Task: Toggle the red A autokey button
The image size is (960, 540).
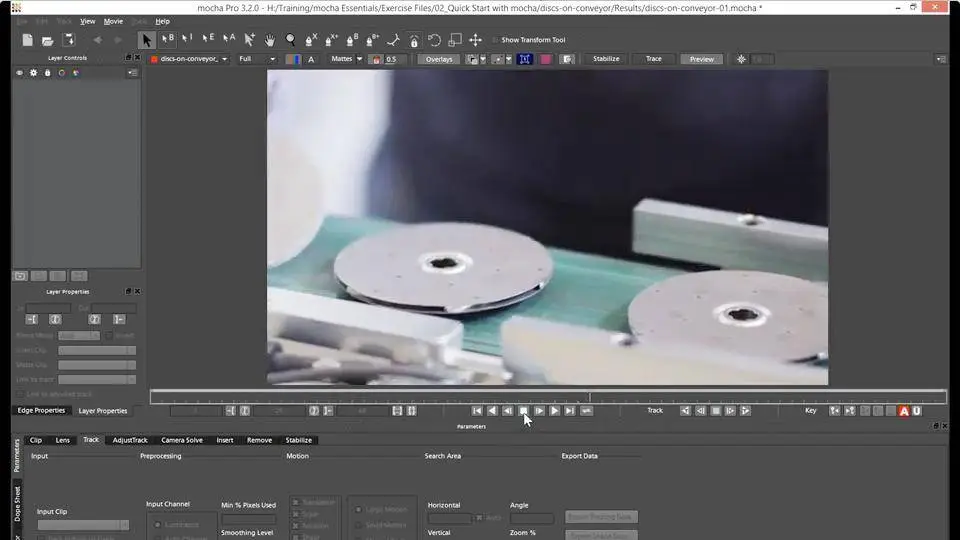Action: [904, 411]
